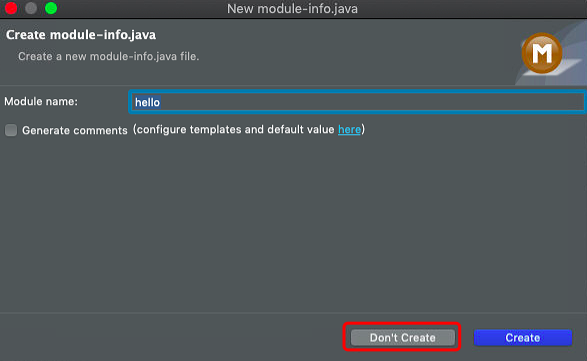
Task: Select the 'Create module-info.java' heading
Action: pos(81,35)
